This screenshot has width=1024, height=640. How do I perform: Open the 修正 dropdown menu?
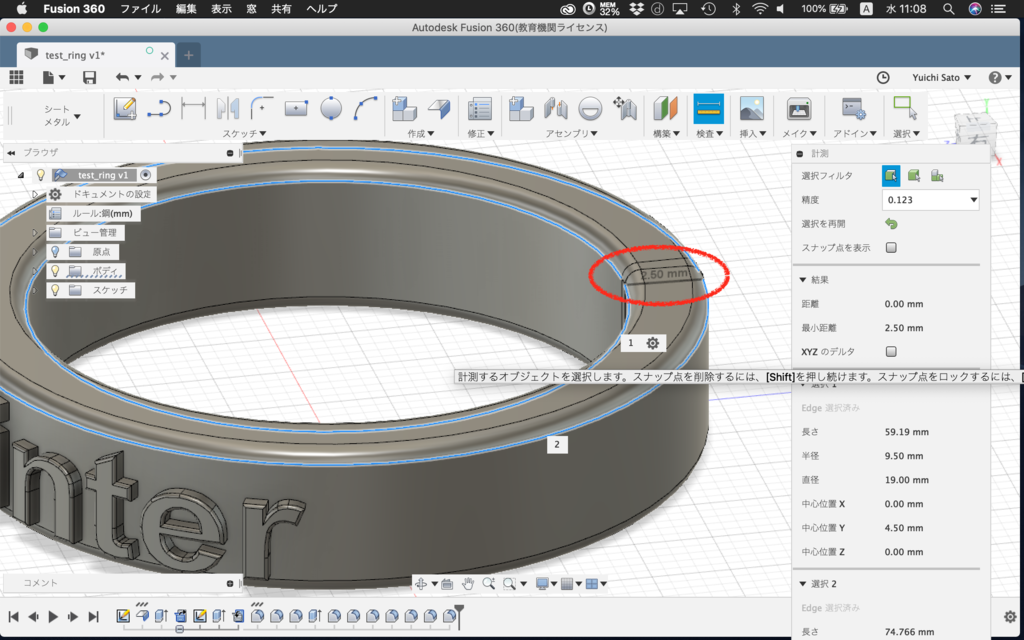480,133
